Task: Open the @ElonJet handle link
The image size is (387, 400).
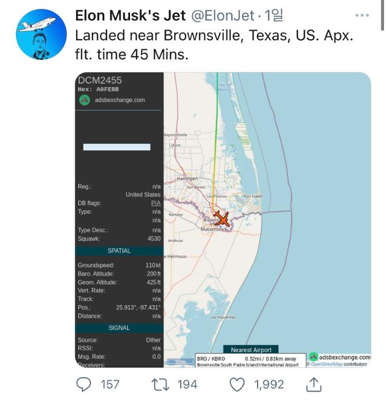Action: [223, 16]
